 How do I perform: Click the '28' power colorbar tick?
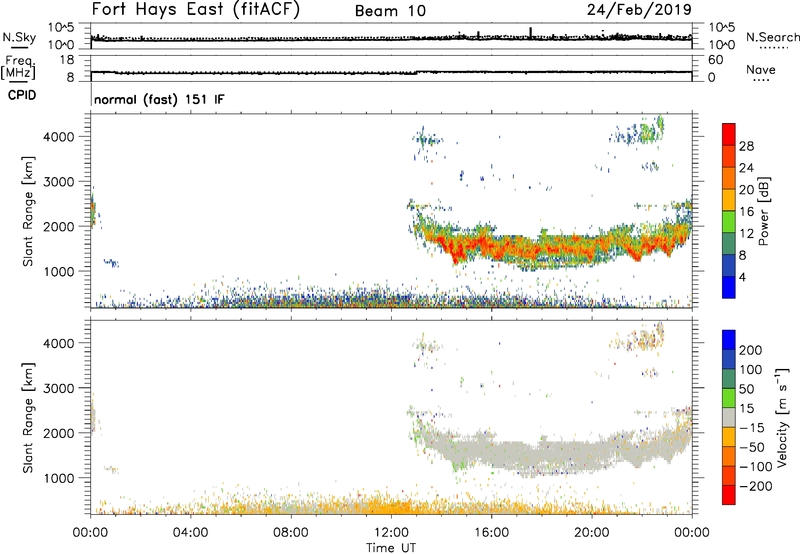coord(746,146)
